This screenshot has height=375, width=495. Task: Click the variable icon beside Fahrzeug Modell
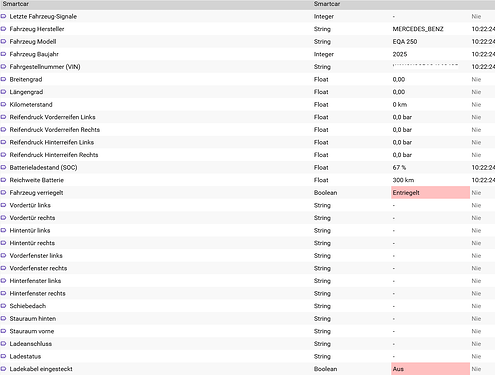(3, 41)
